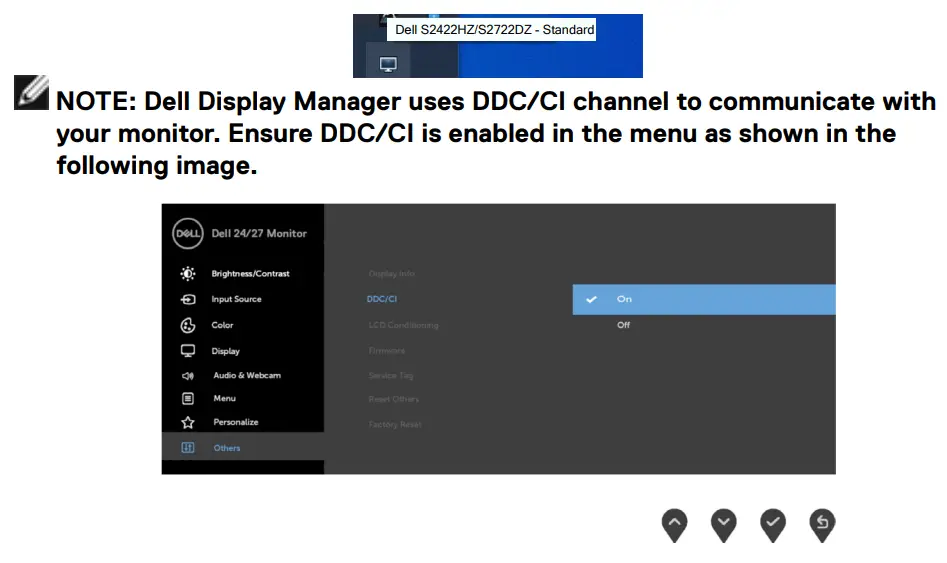The width and height of the screenshot is (947, 563).
Task: Select the Factory Reset item
Action: pyautogui.click(x=395, y=425)
